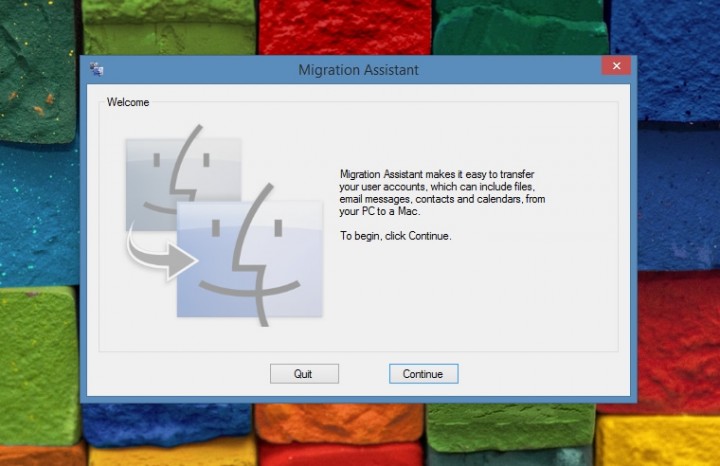720x466 pixels.
Task: Click the Continue button
Action: [x=423, y=374]
